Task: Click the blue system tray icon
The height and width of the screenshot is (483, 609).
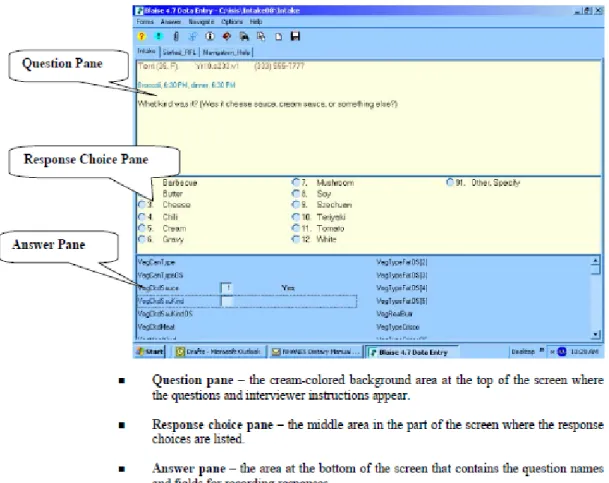Action: tap(562, 352)
